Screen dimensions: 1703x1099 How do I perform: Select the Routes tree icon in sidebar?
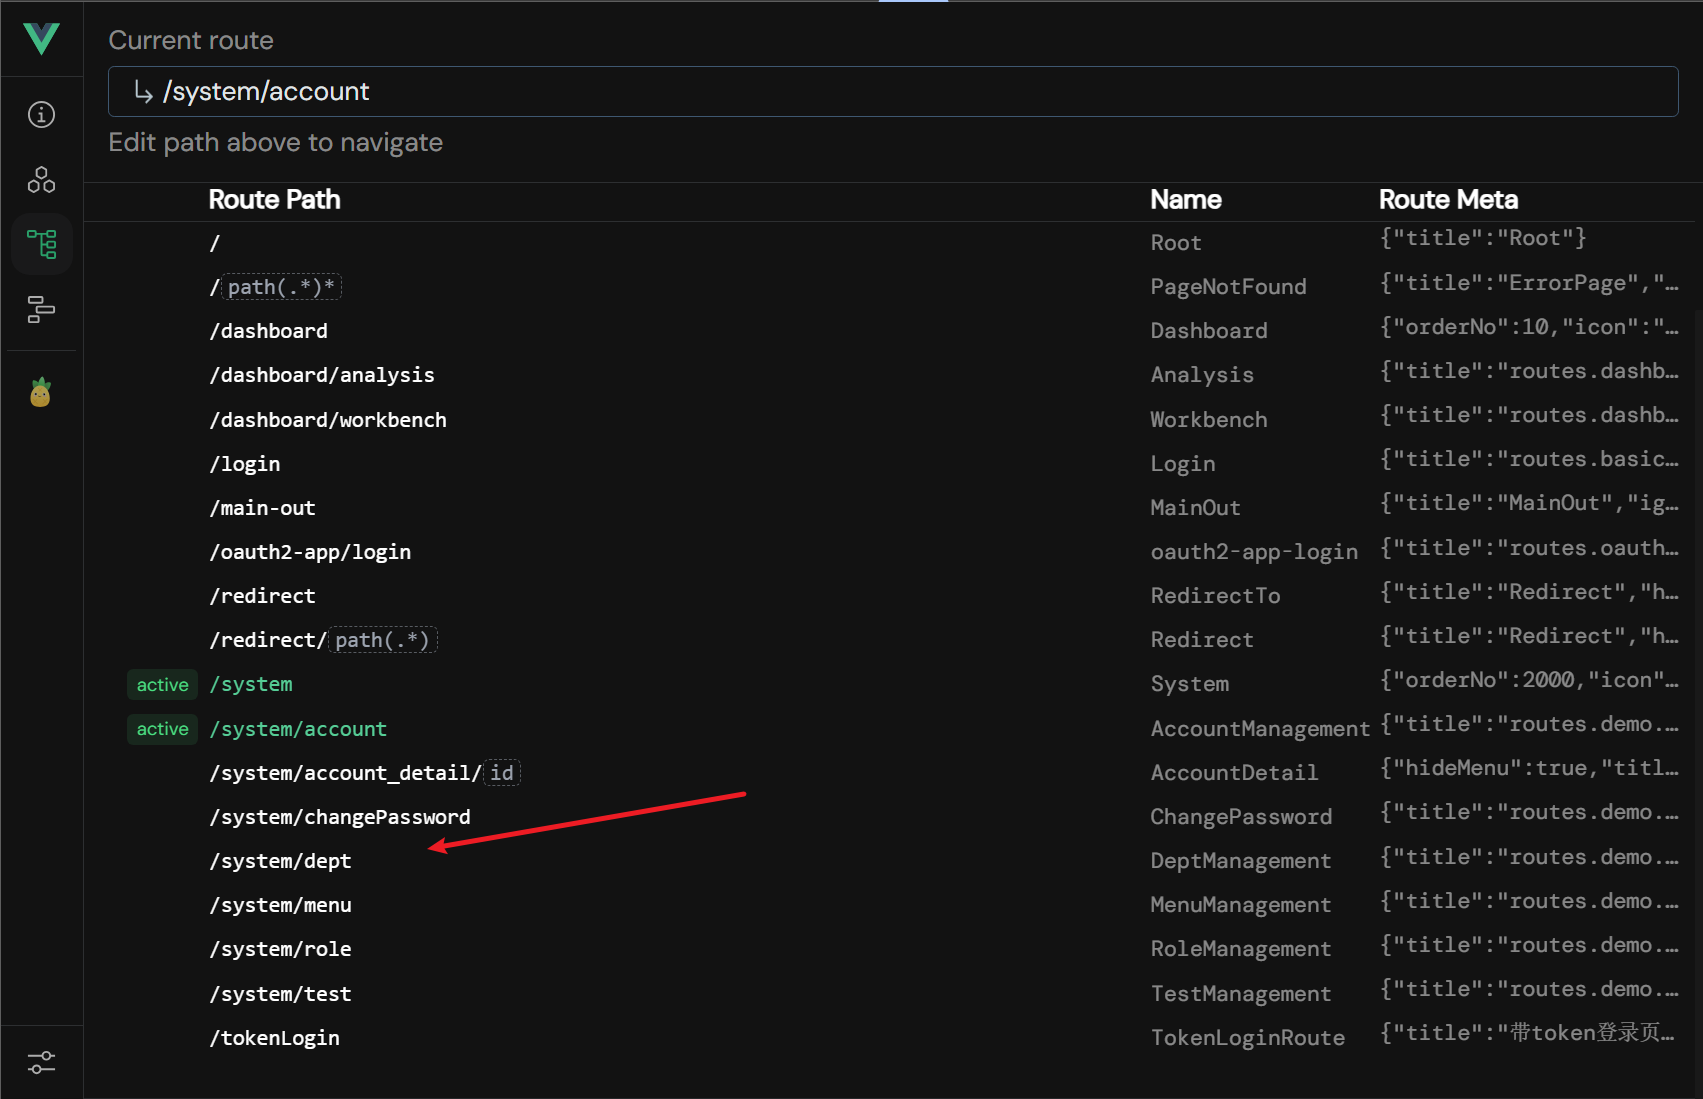[x=41, y=244]
